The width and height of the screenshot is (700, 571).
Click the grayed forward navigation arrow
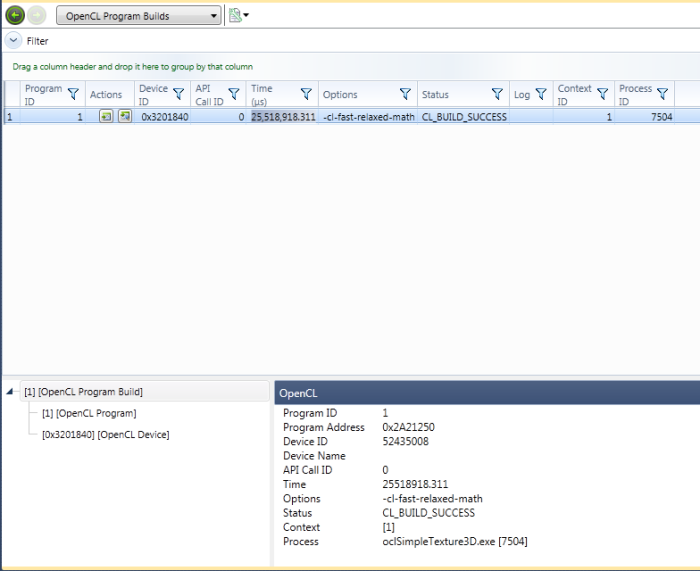click(x=38, y=16)
